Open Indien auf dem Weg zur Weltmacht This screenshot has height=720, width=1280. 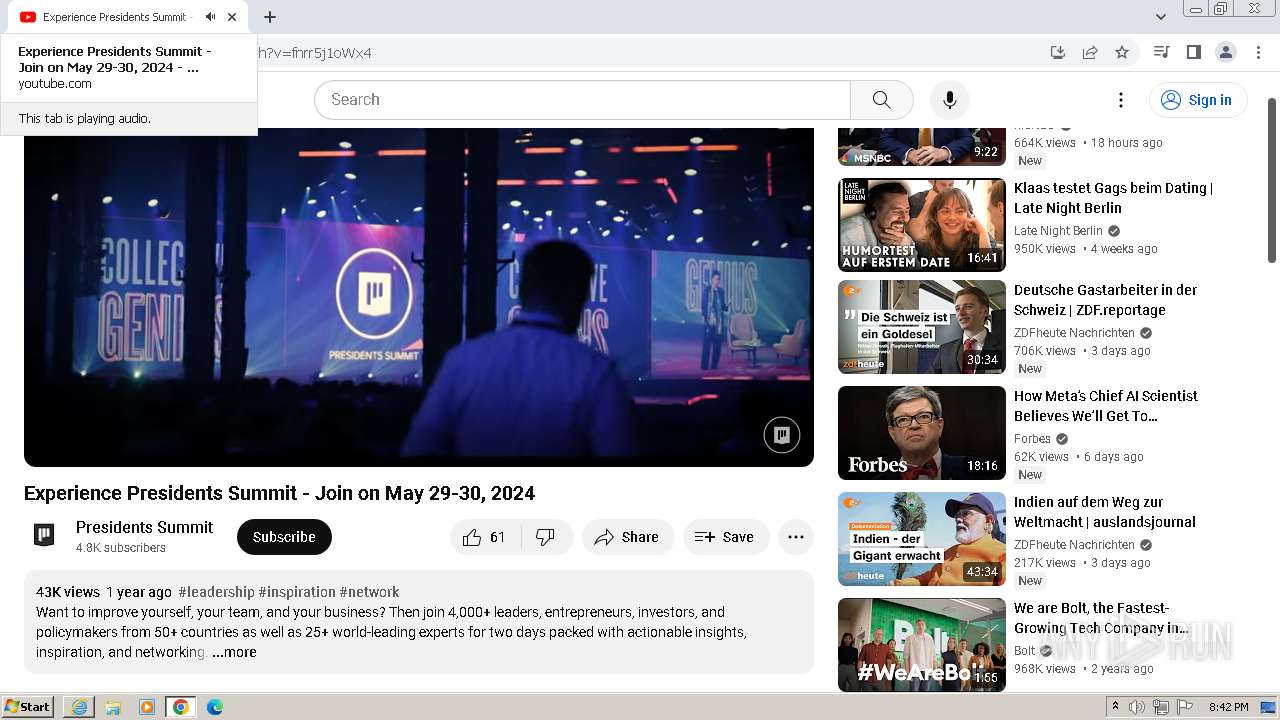(x=1105, y=512)
